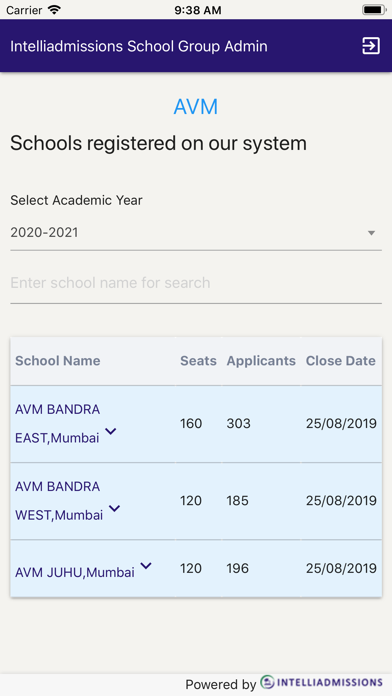The image size is (392, 696).
Task: Open AVM BANDRA EAST,Mumbai school link
Action: (58, 423)
